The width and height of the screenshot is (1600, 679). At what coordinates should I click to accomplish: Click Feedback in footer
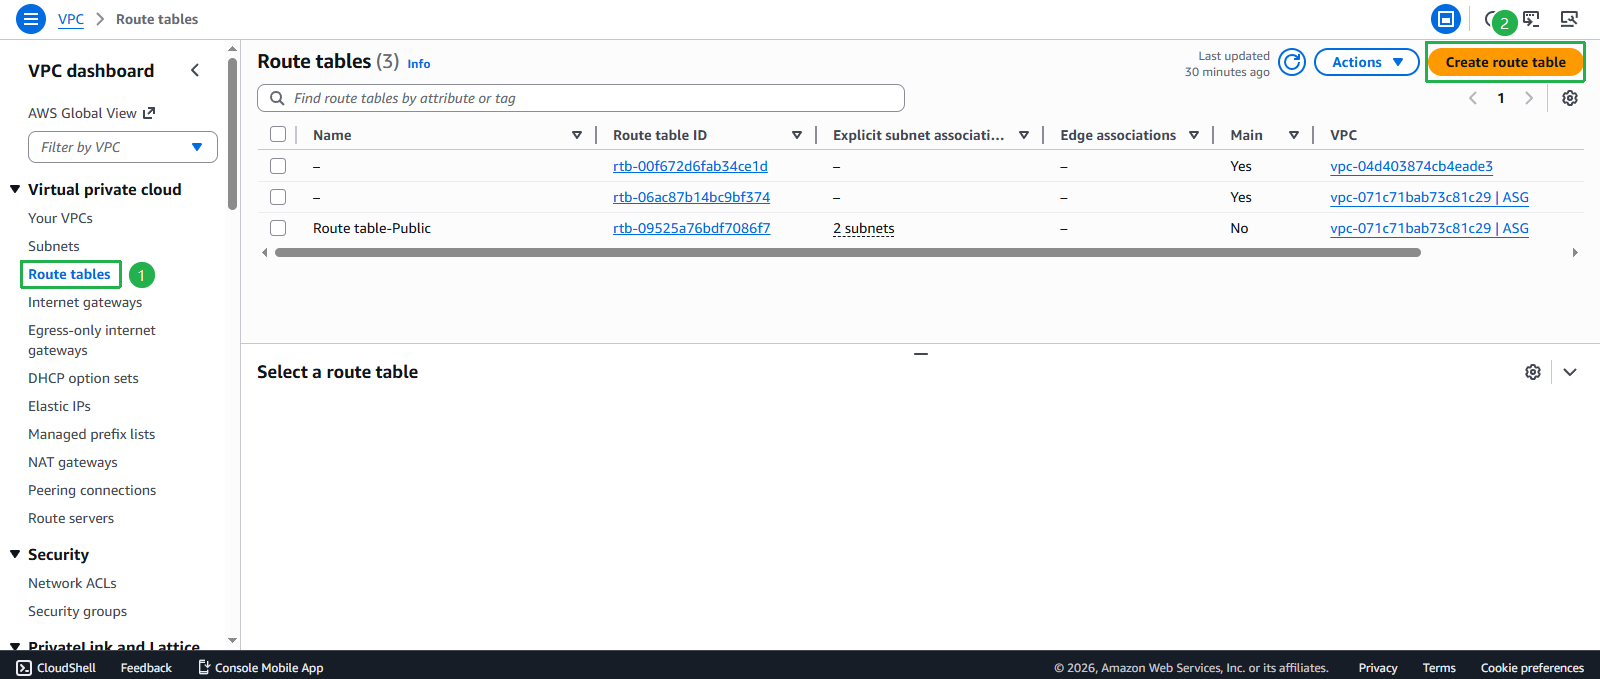[x=146, y=668]
